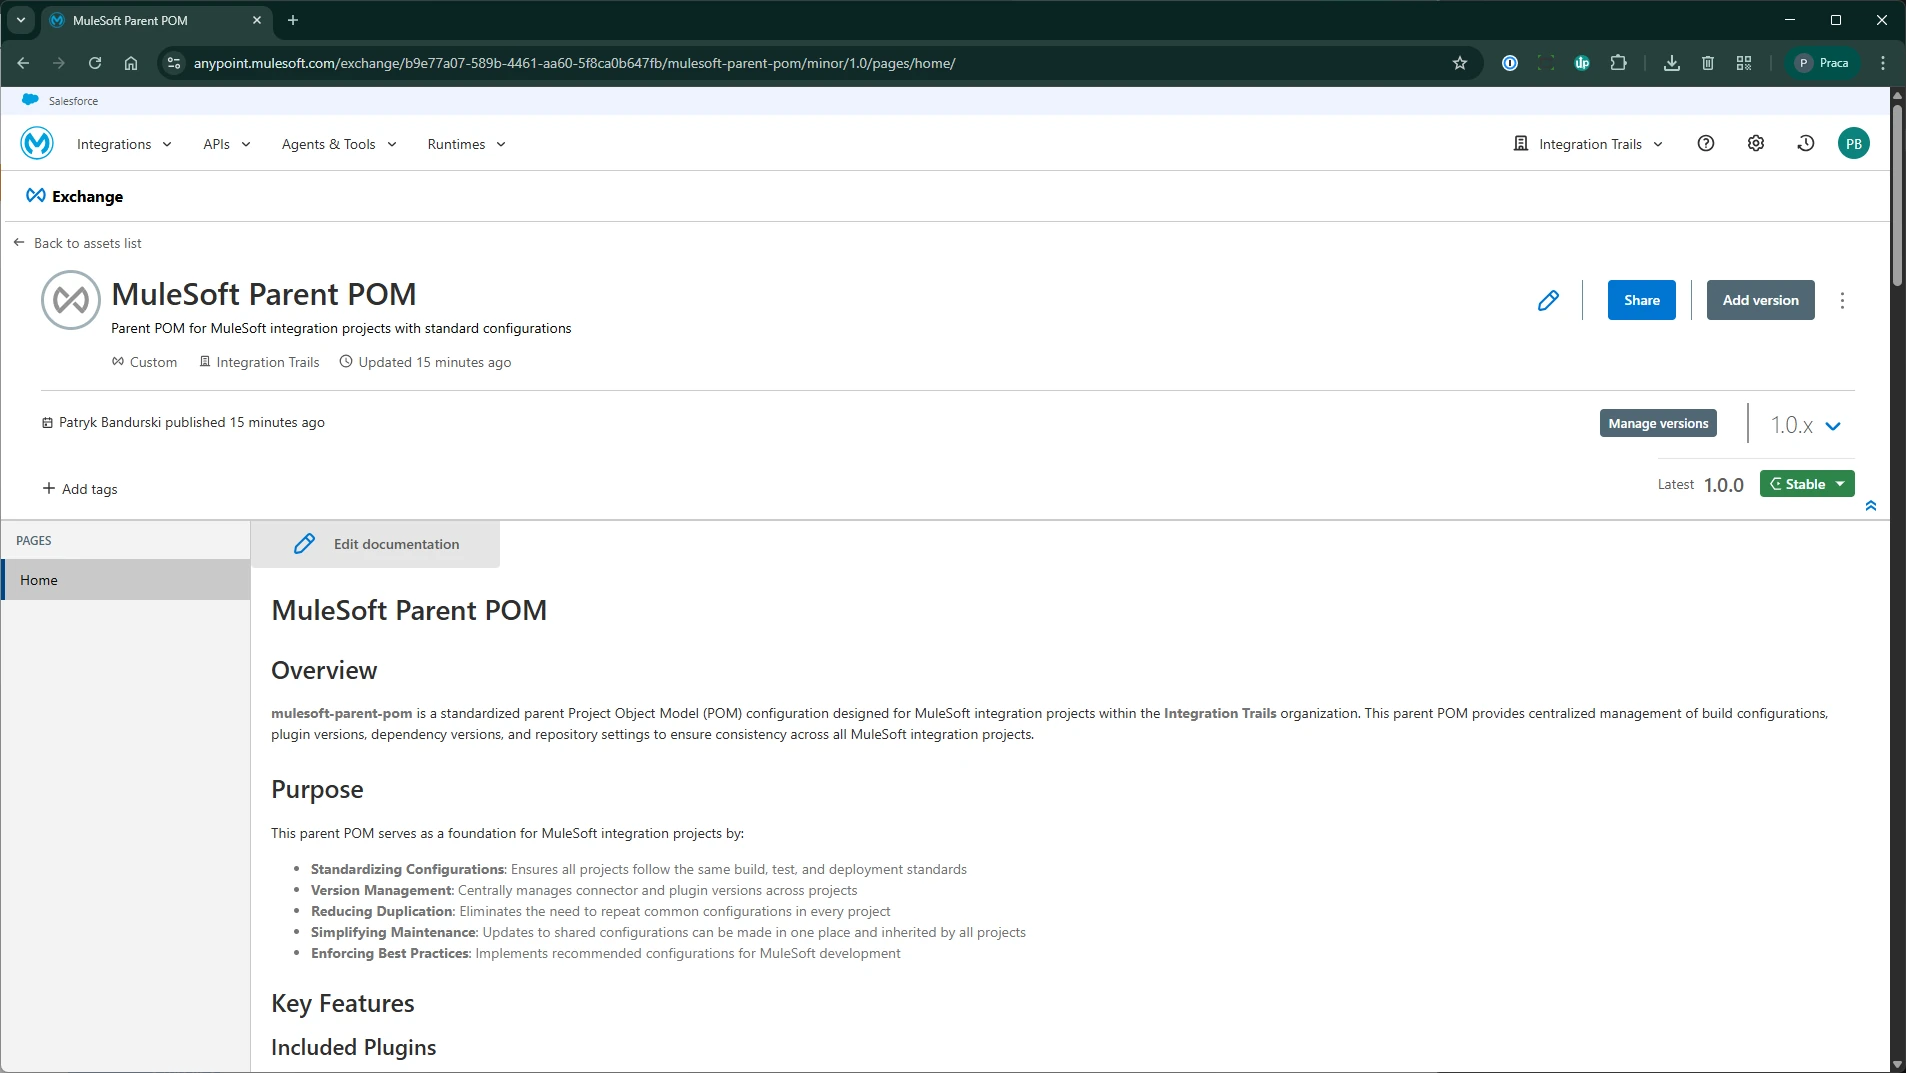Viewport: 1906px width, 1073px height.
Task: Click the Key Features heading
Action: pyautogui.click(x=343, y=1003)
